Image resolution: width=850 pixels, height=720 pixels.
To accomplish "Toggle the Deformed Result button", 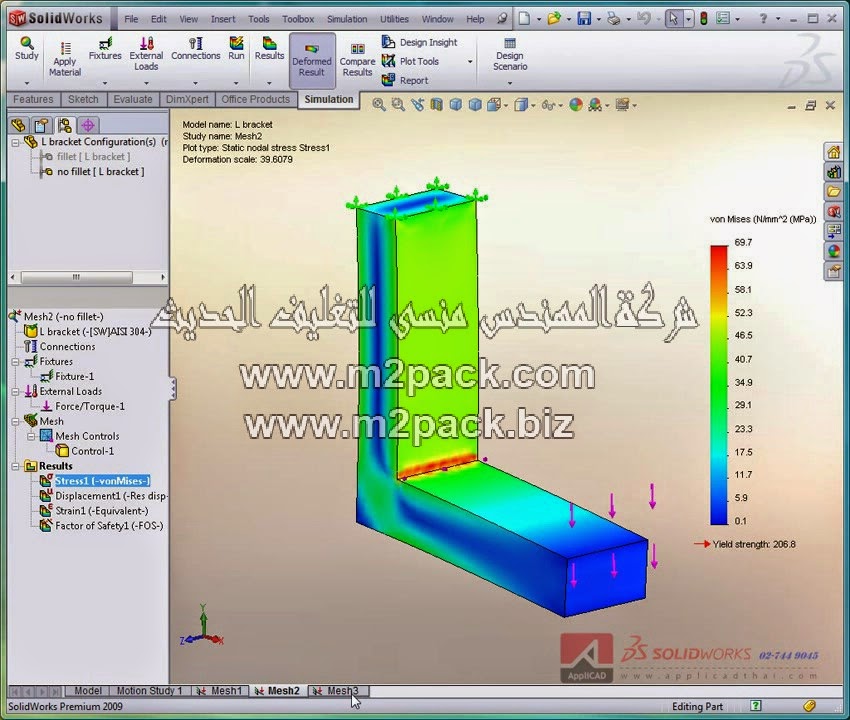I will pyautogui.click(x=312, y=60).
